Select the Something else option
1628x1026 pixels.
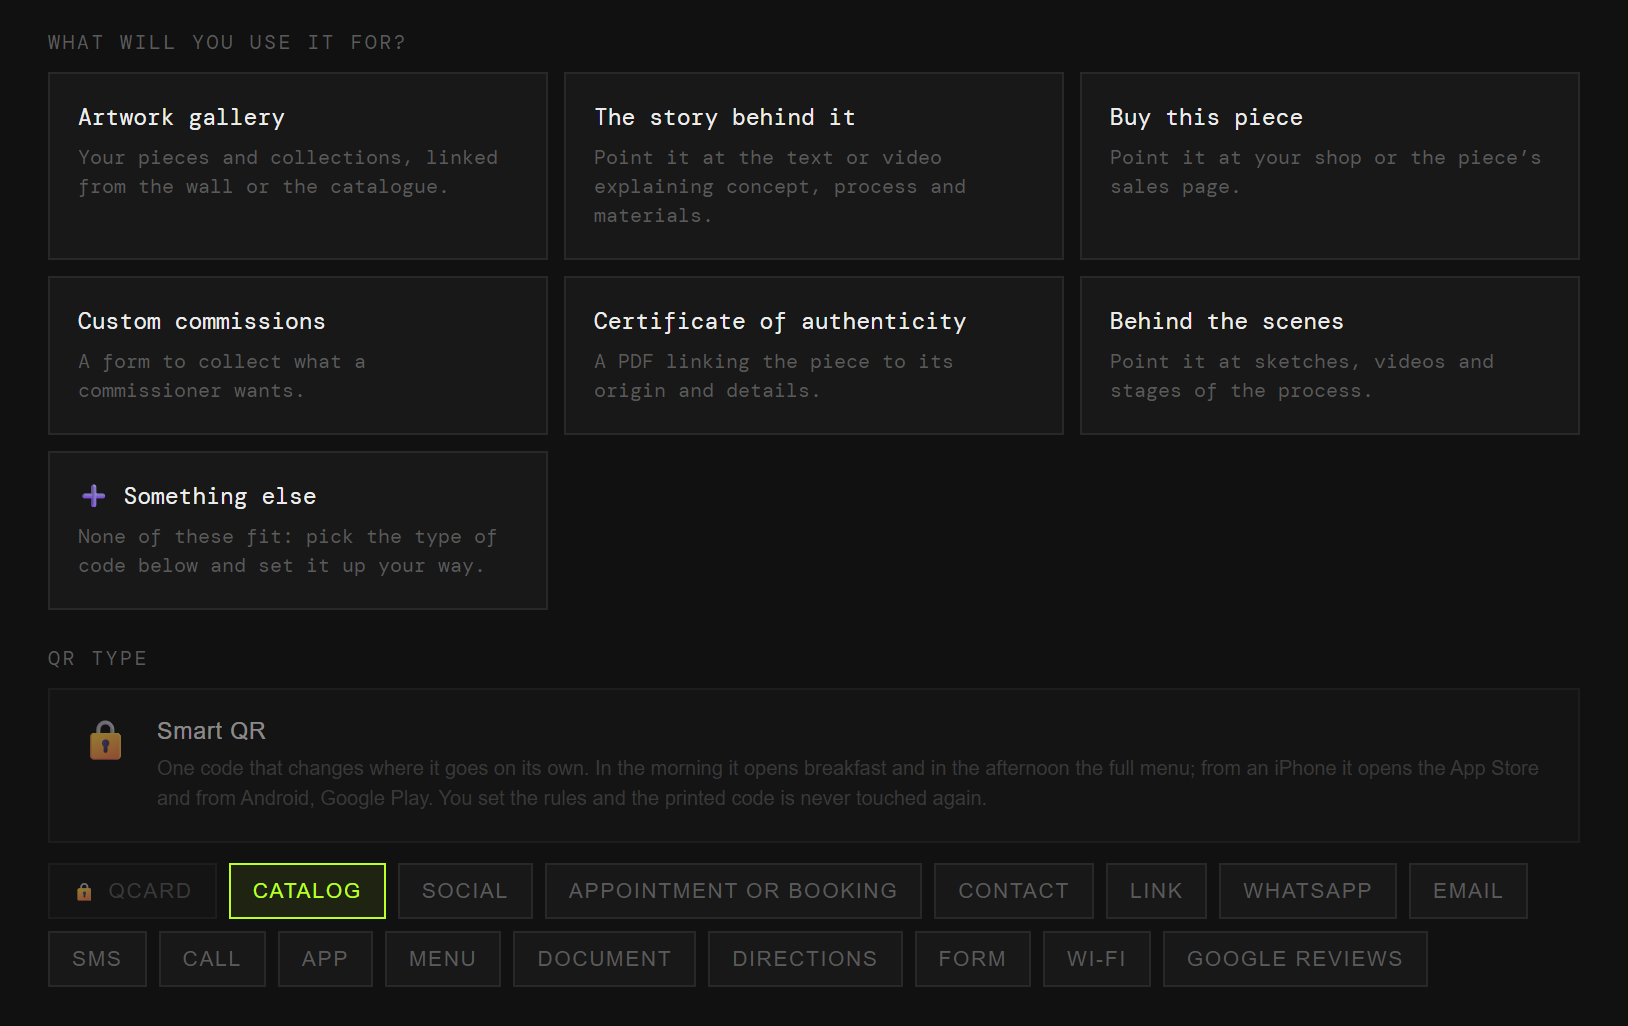(x=298, y=530)
